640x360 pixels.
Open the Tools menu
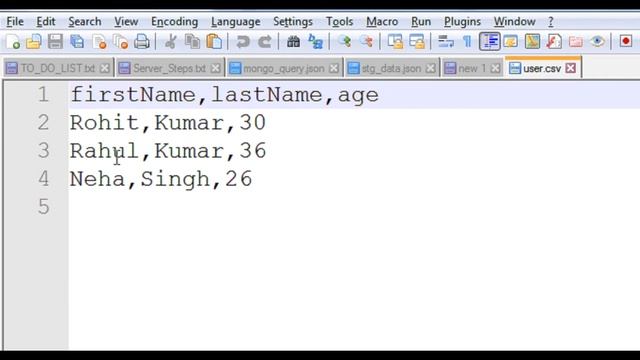click(x=339, y=22)
